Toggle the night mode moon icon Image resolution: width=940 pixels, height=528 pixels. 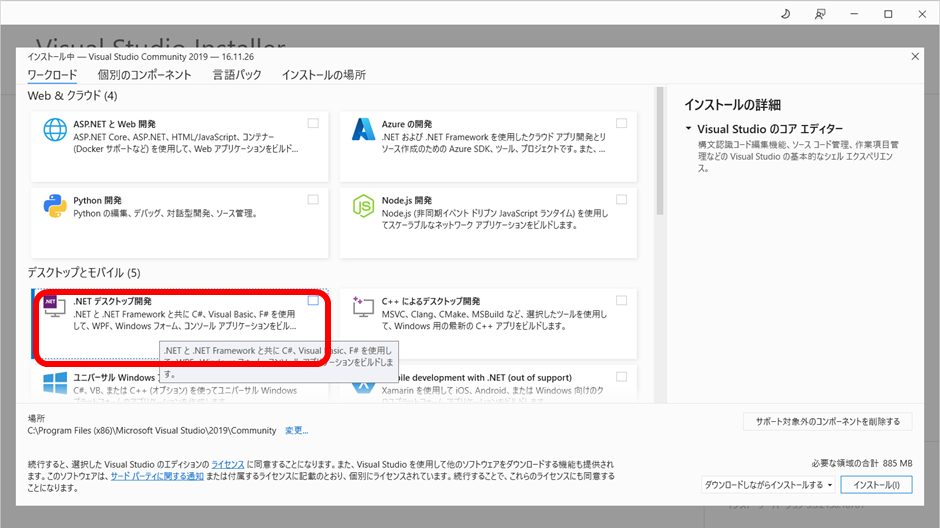click(x=785, y=14)
